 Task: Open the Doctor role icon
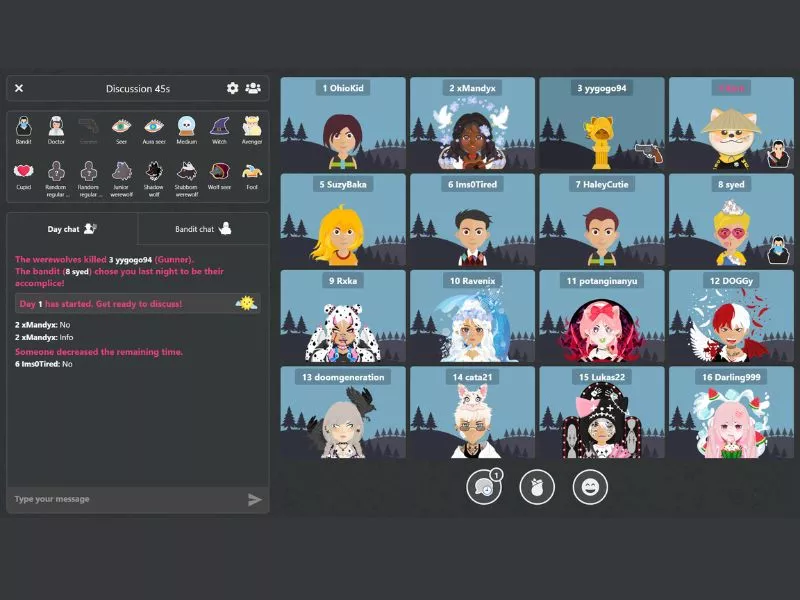[x=56, y=126]
